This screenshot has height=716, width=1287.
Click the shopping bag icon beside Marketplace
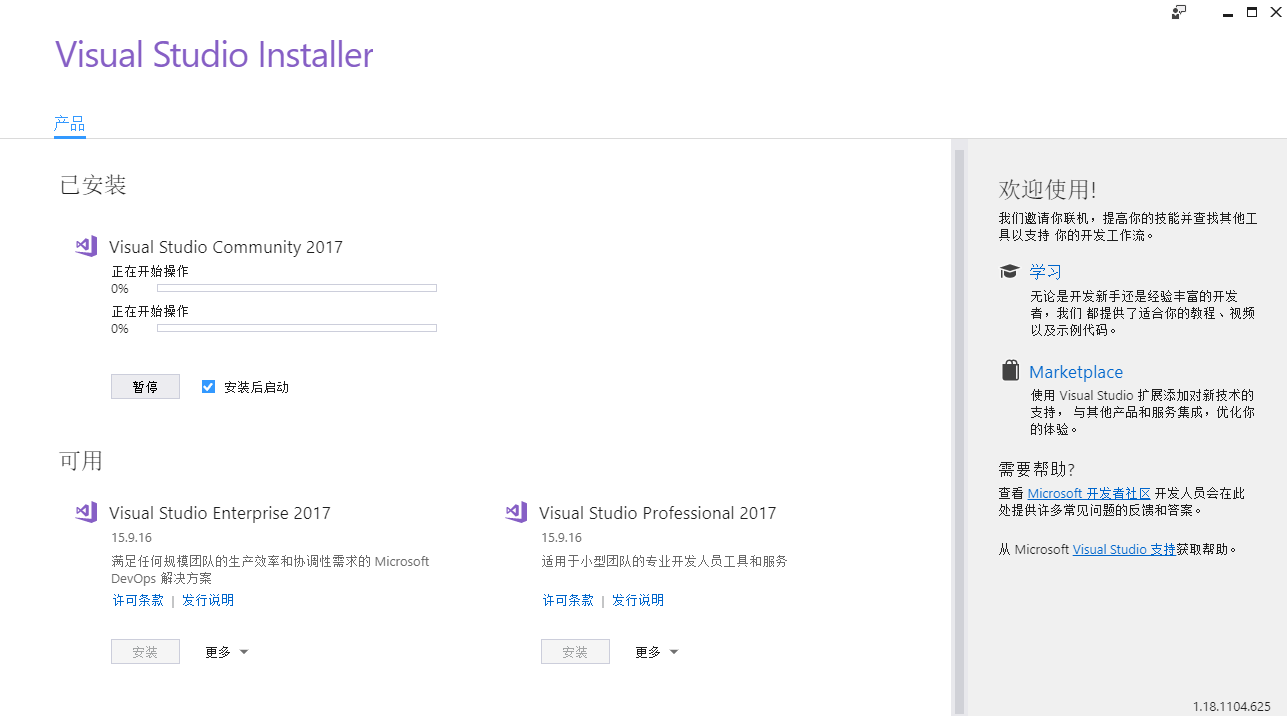(1010, 369)
